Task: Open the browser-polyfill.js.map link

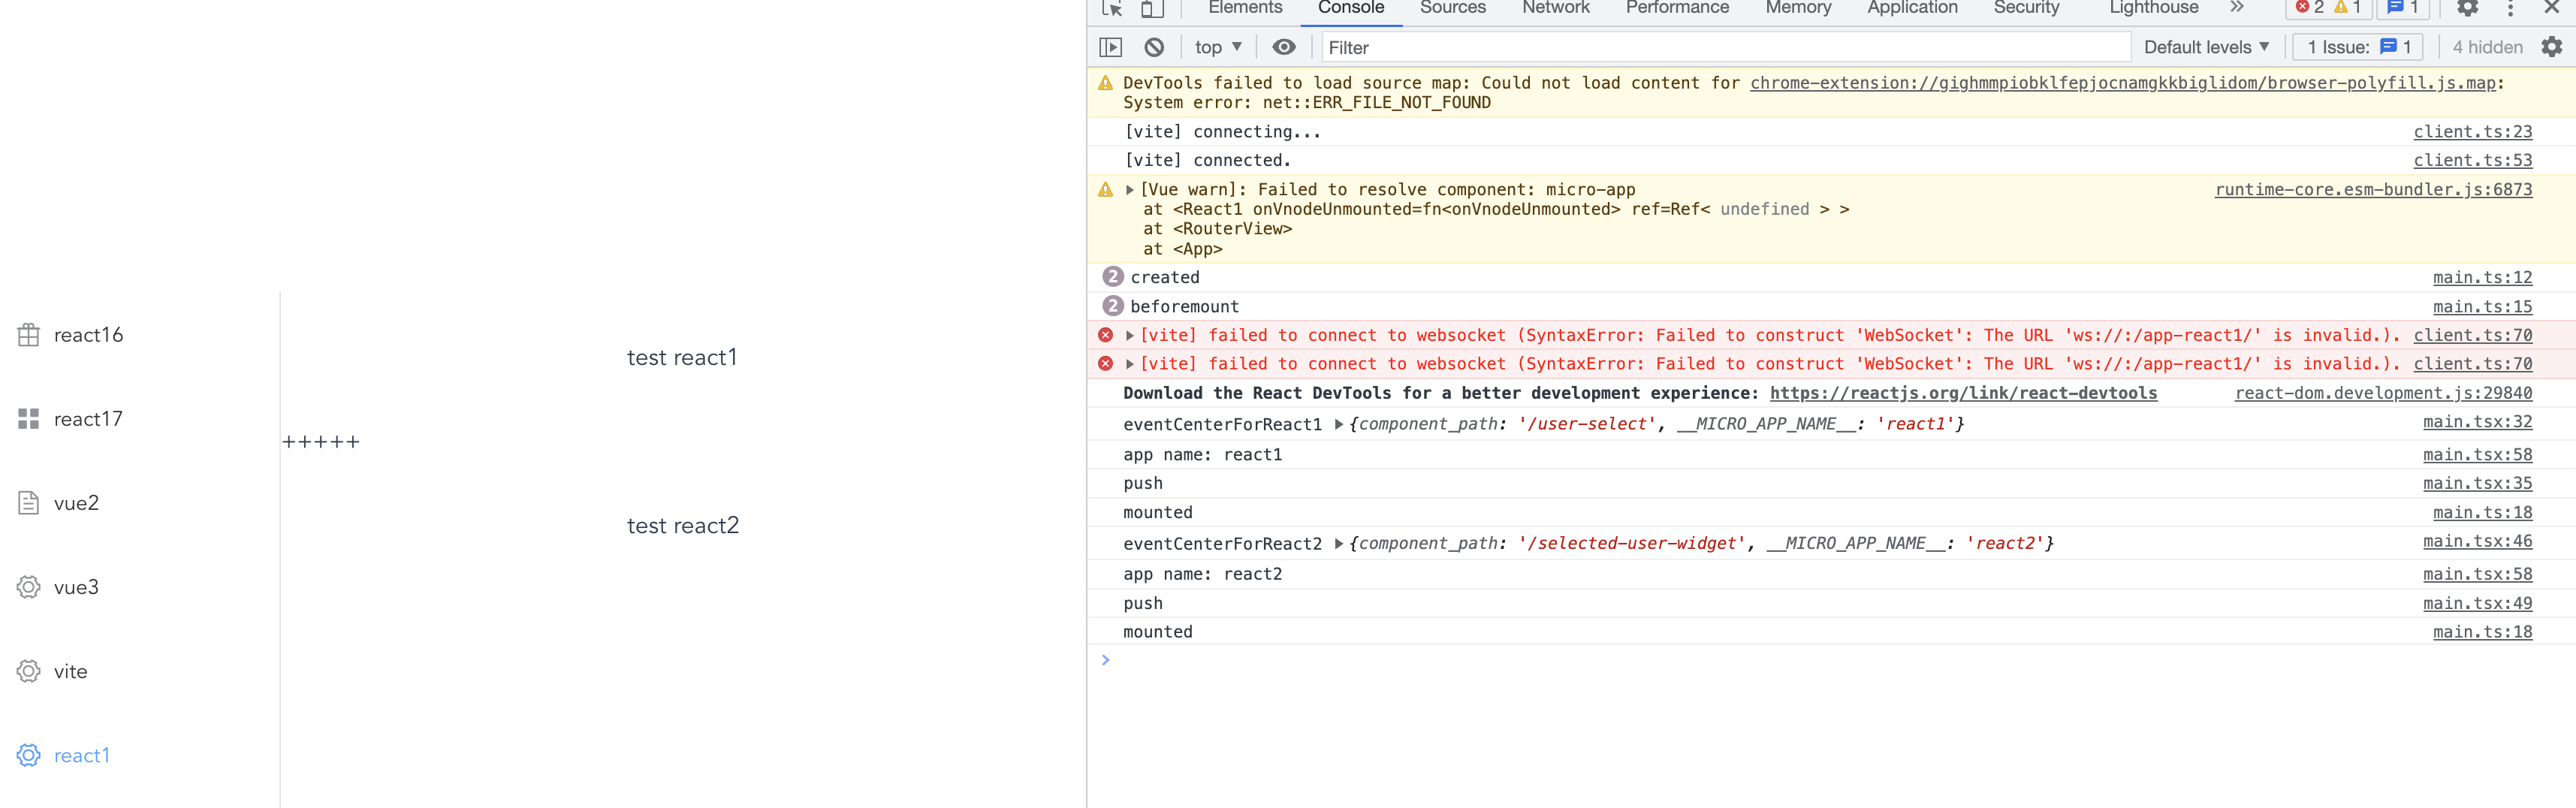Action: pos(2123,83)
